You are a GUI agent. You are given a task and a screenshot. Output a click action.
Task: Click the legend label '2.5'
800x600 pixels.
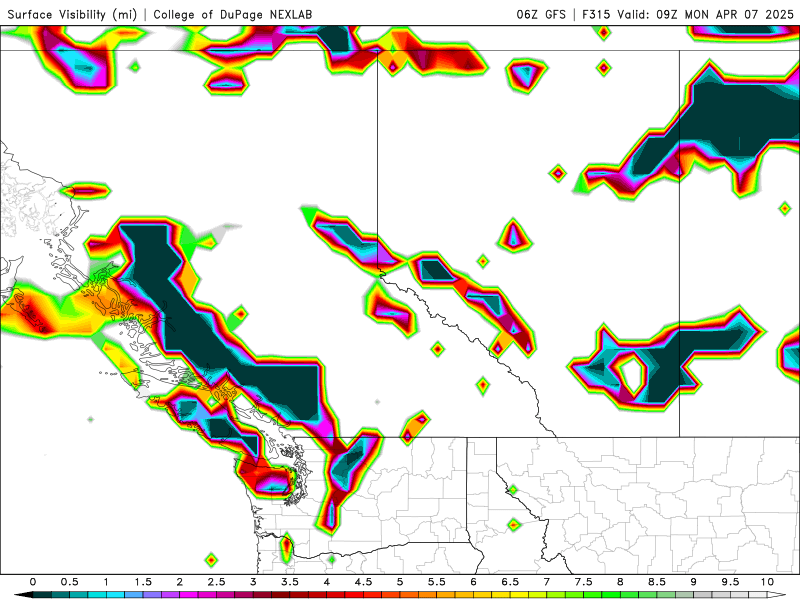pos(216,582)
